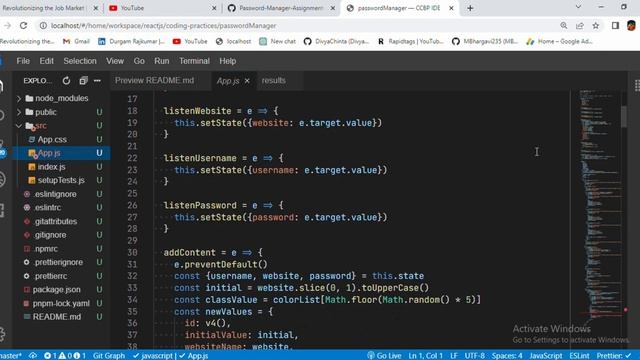Open a new browser tab
The height and width of the screenshot is (360, 640).
[x=470, y=8]
